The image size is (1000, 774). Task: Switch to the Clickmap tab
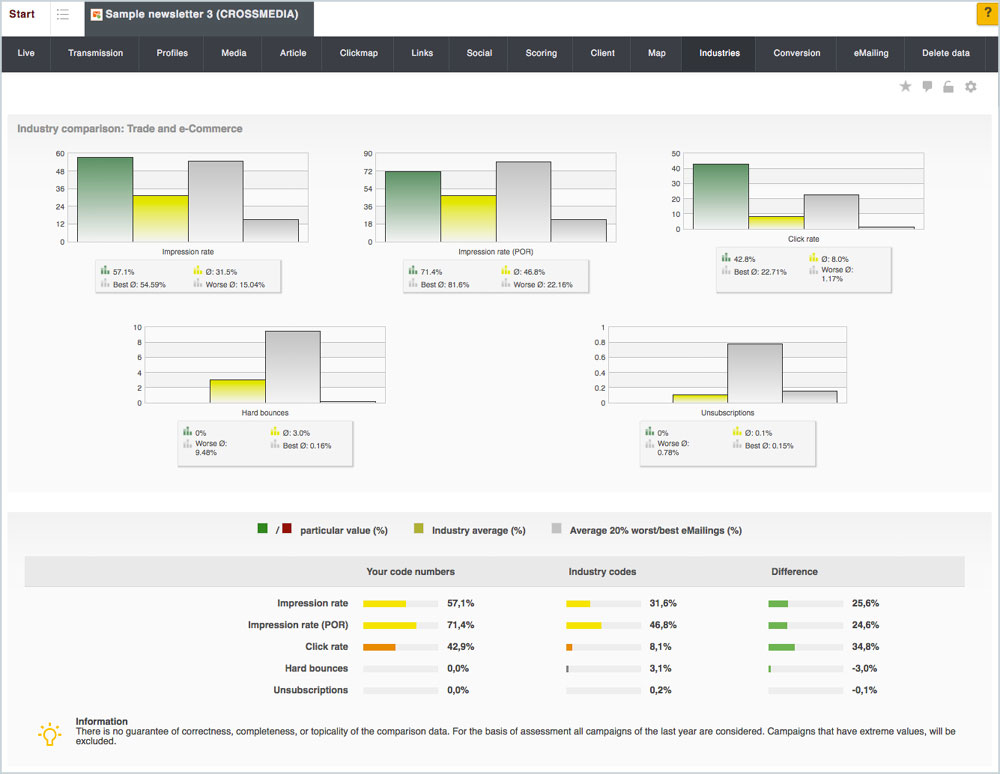[x=359, y=53]
